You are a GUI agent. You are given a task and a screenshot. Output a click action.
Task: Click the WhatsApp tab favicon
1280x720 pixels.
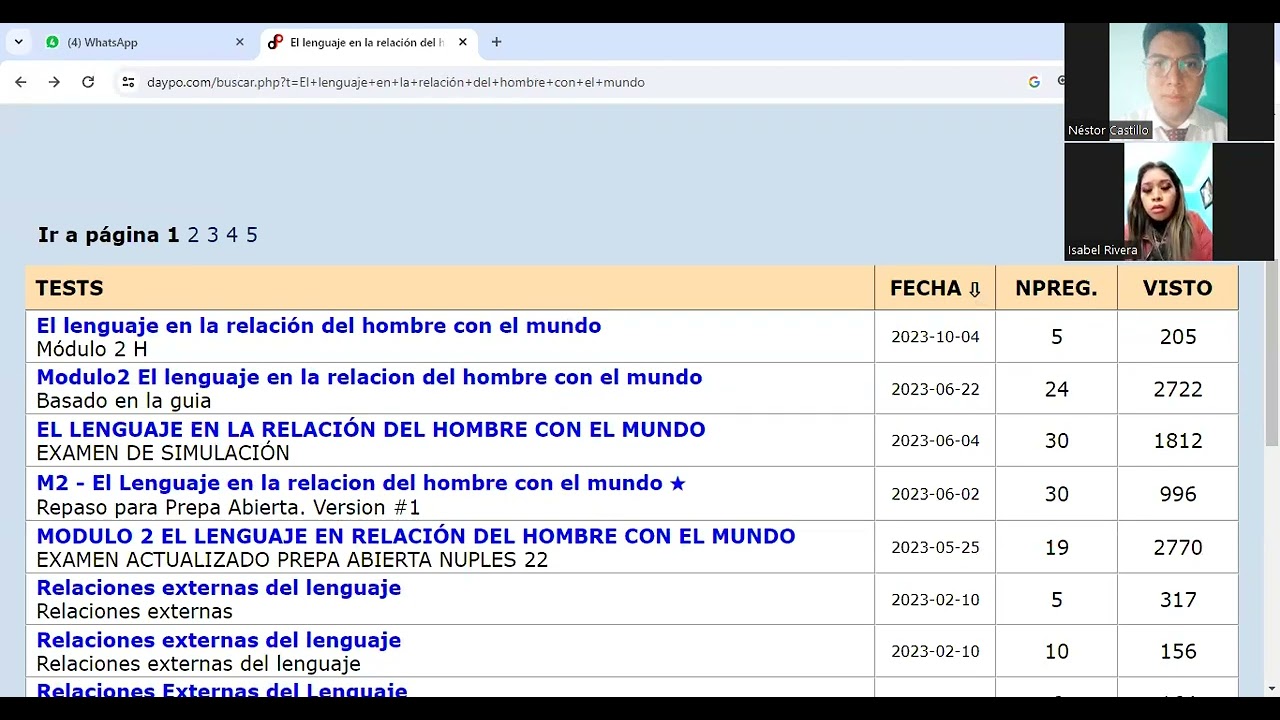point(52,42)
